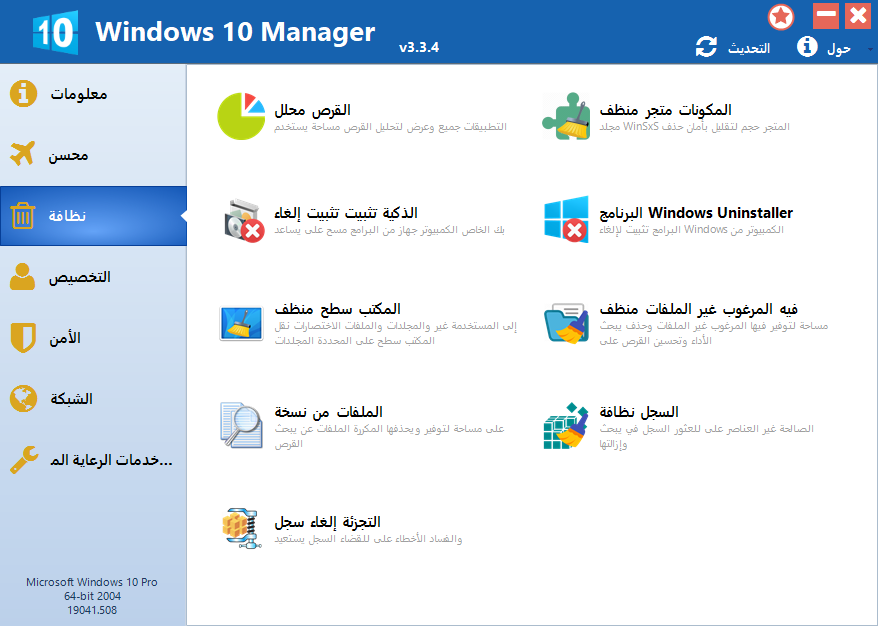The width and height of the screenshot is (878, 626).
Task: Click the About info circle icon
Action: [807, 46]
